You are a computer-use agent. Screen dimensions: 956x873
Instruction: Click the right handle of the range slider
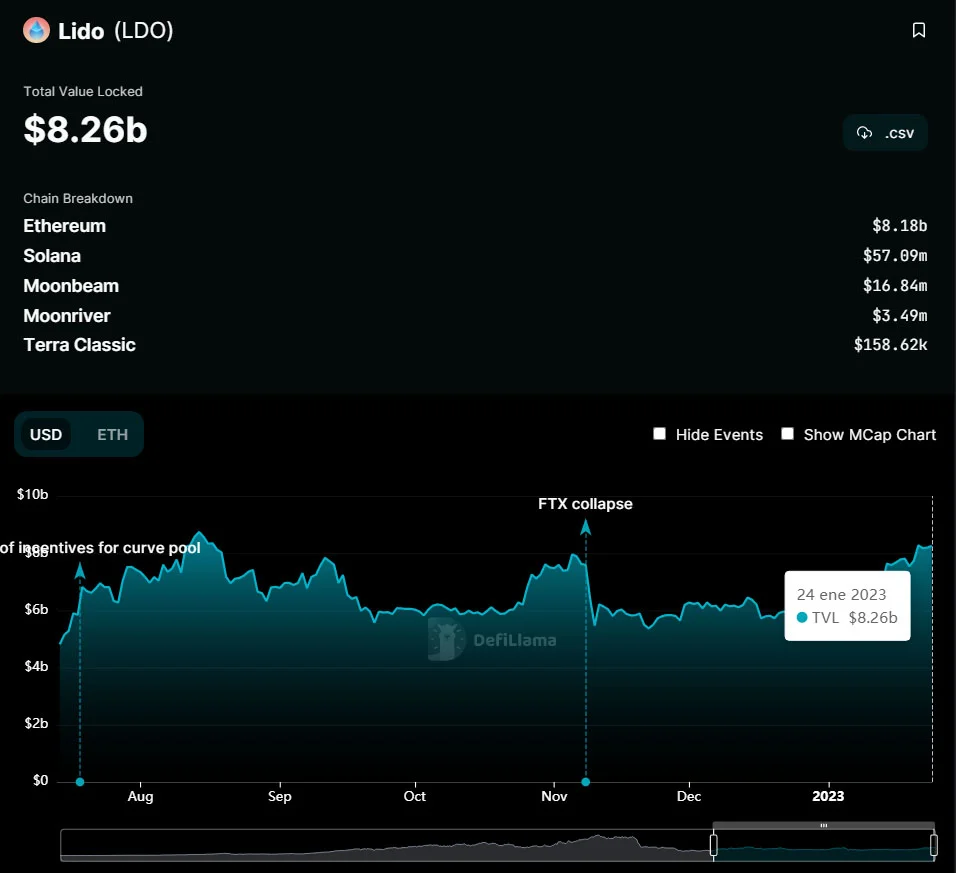coord(933,845)
